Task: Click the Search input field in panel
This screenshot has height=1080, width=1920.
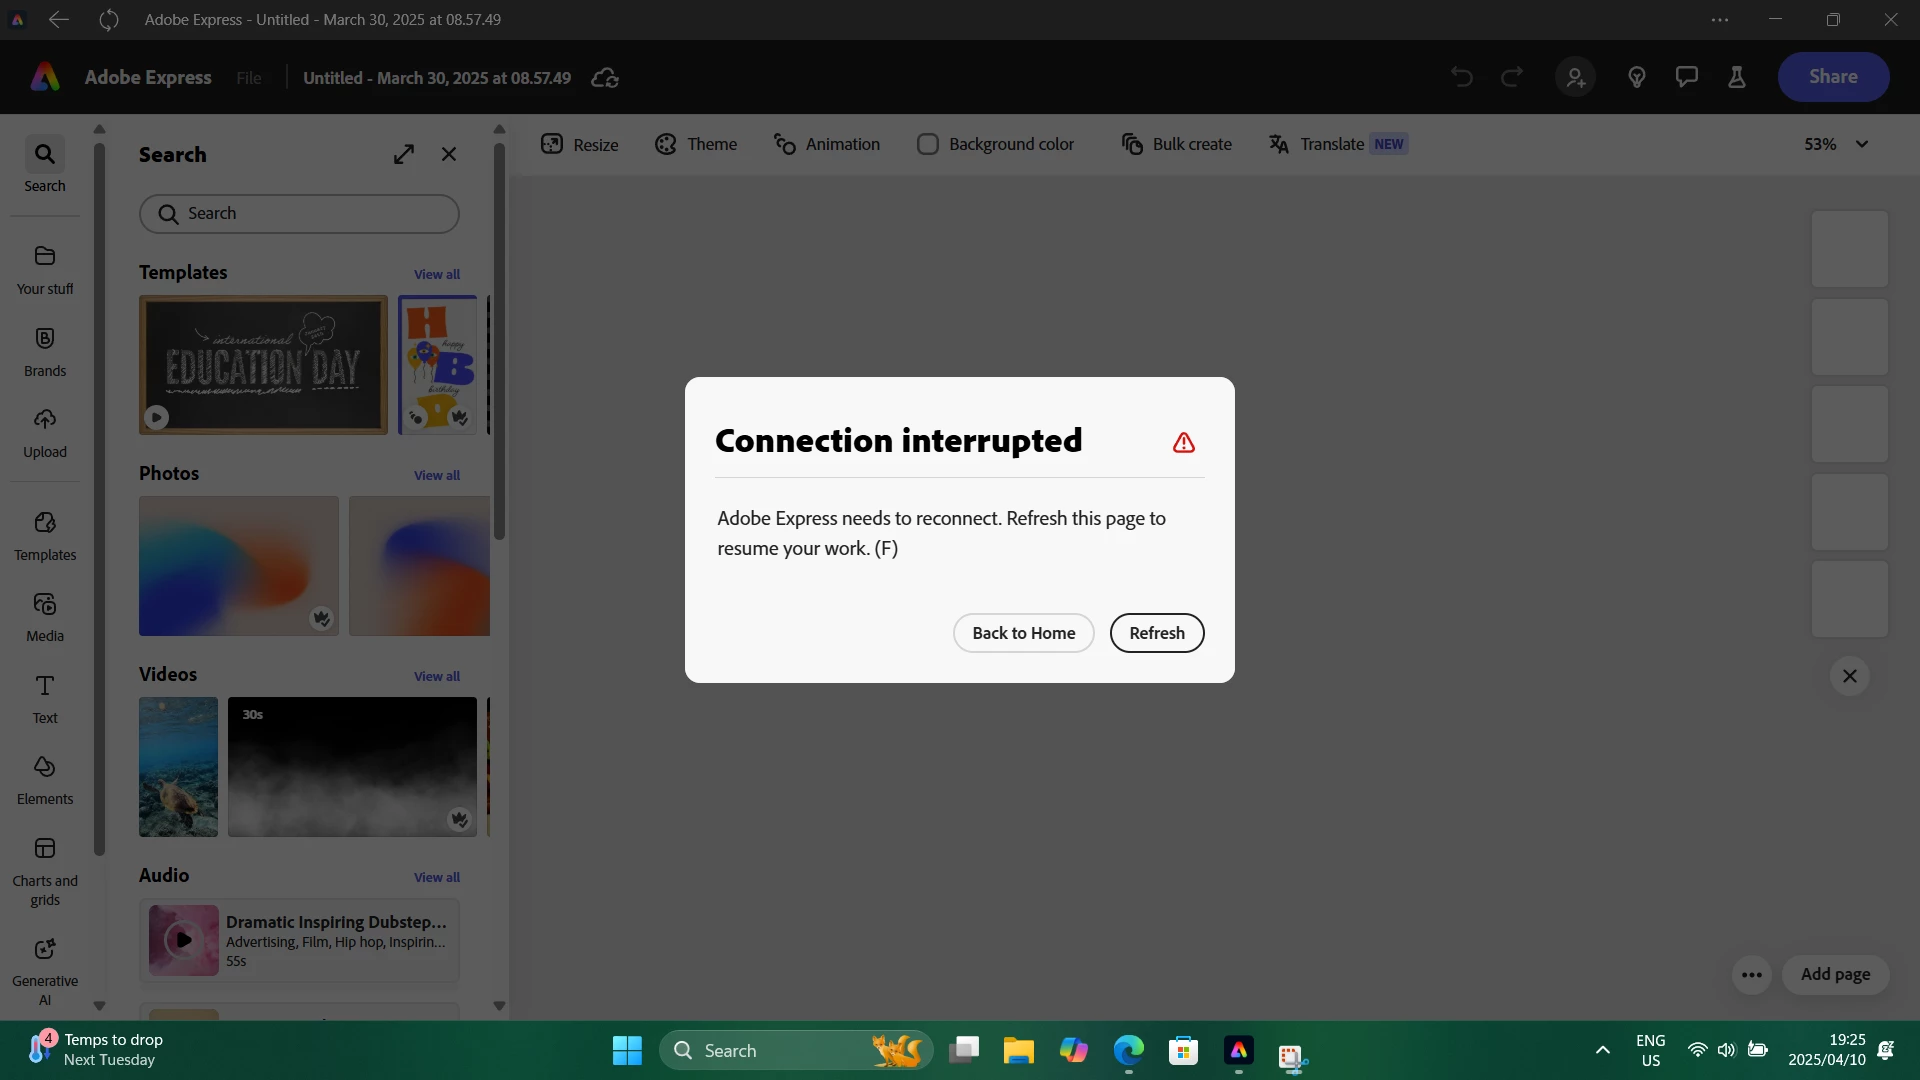Action: pyautogui.click(x=299, y=213)
